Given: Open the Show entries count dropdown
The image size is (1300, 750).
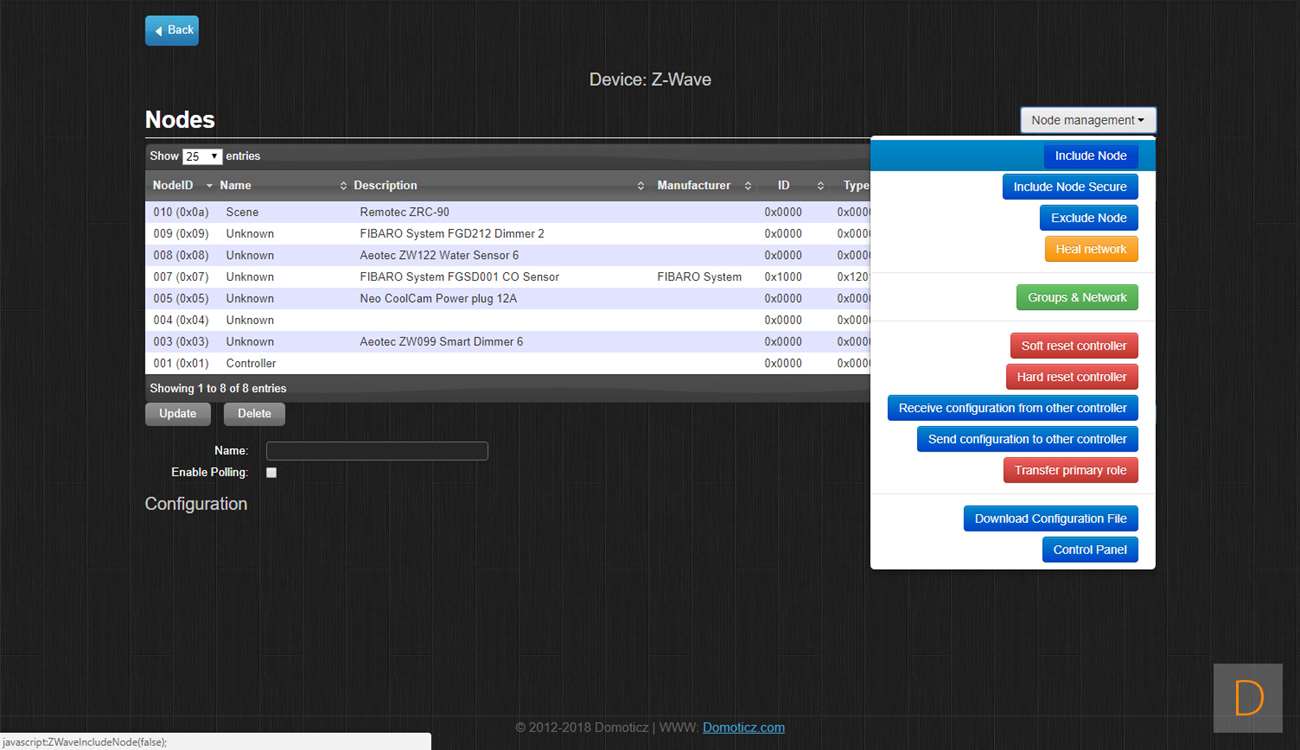Looking at the screenshot, I should tap(201, 157).
